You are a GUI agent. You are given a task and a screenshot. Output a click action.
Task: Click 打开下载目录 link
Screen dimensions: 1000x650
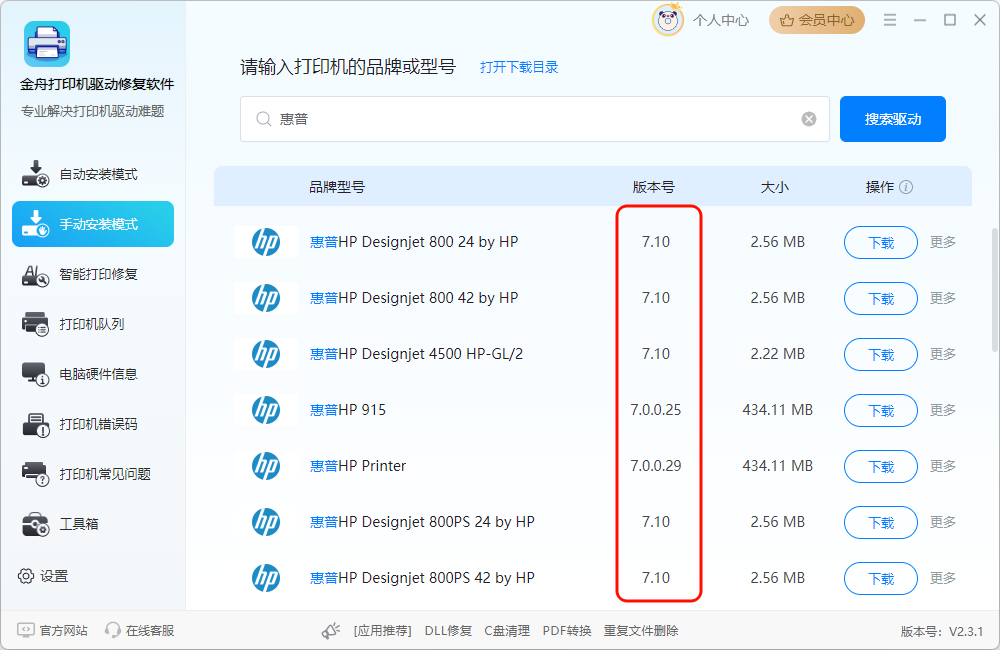(x=519, y=67)
